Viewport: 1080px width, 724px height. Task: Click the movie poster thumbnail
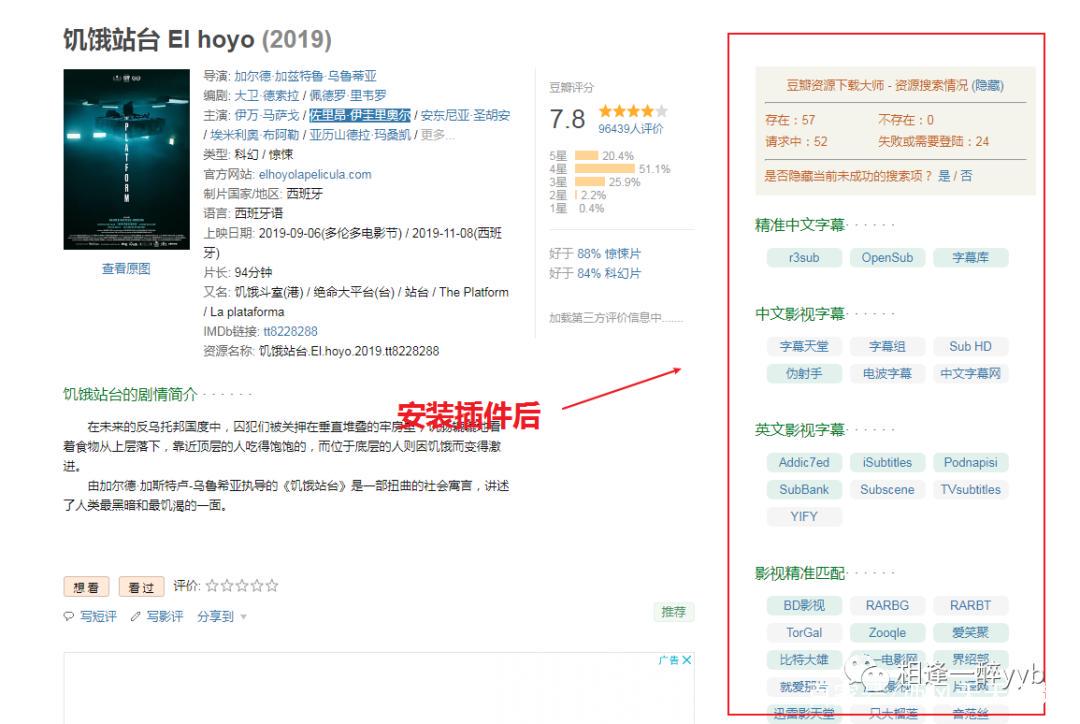pyautogui.click(x=126, y=159)
